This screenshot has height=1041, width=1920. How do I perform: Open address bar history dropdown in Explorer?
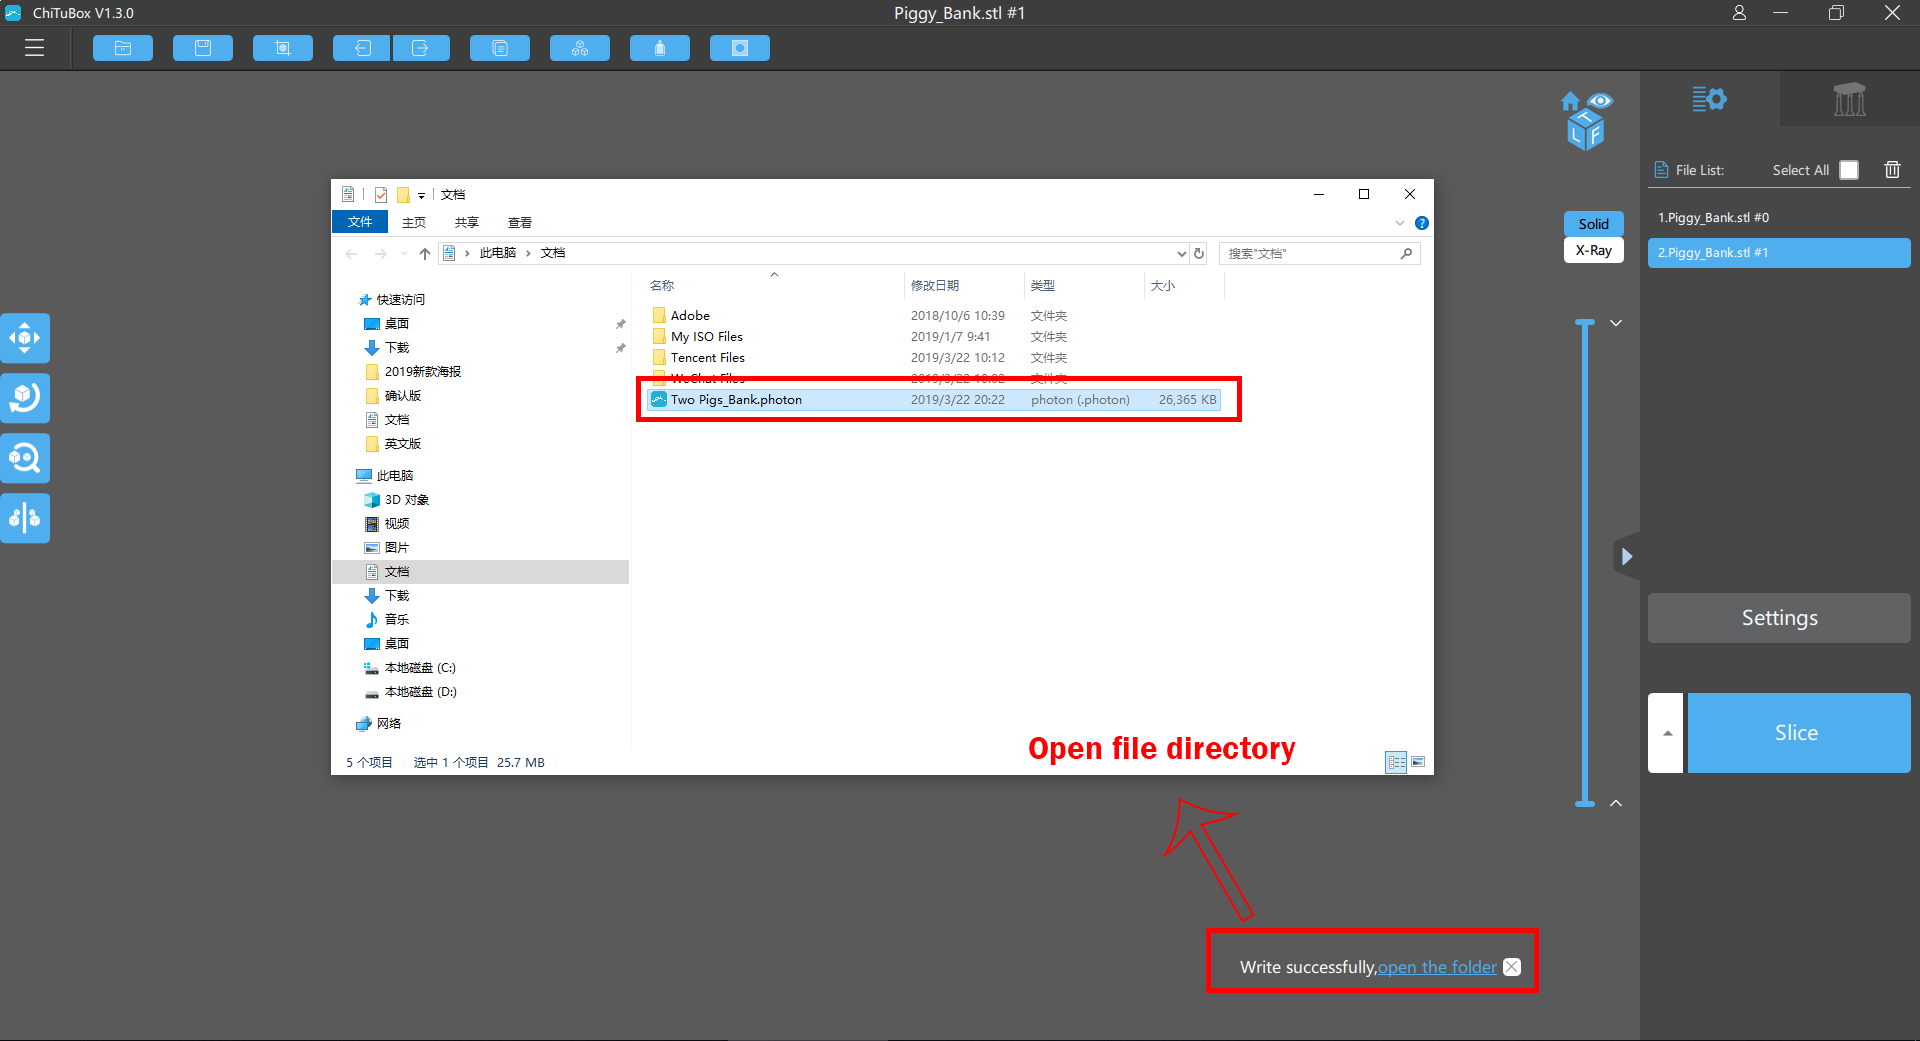click(1181, 254)
